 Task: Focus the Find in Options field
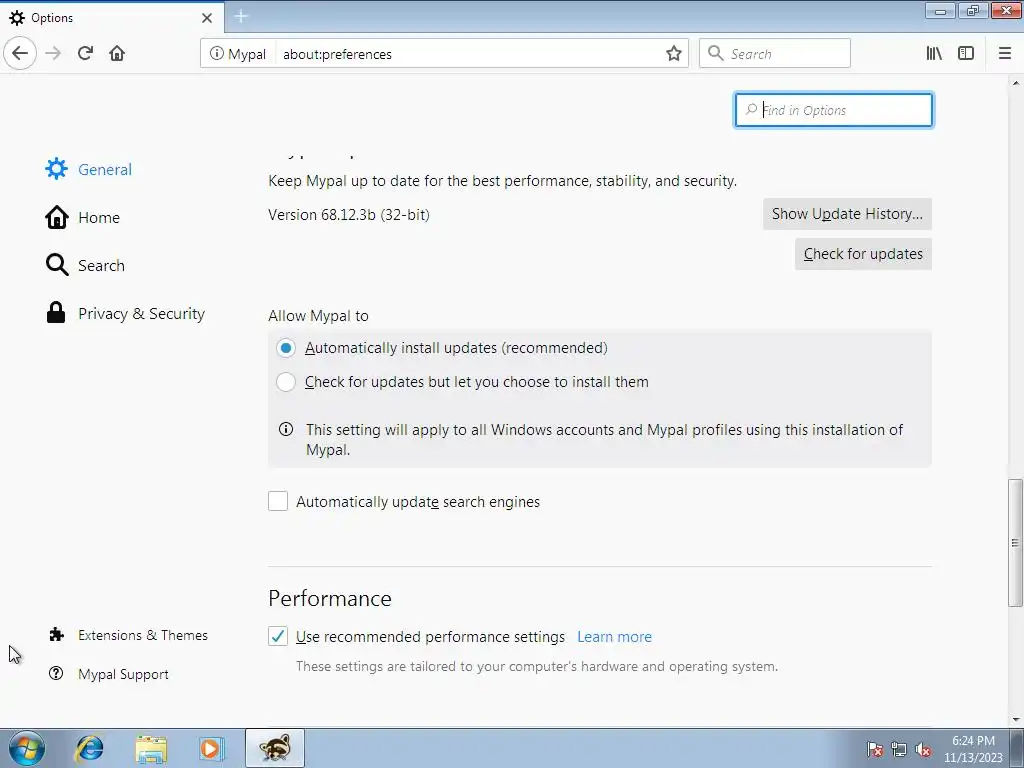pos(833,110)
